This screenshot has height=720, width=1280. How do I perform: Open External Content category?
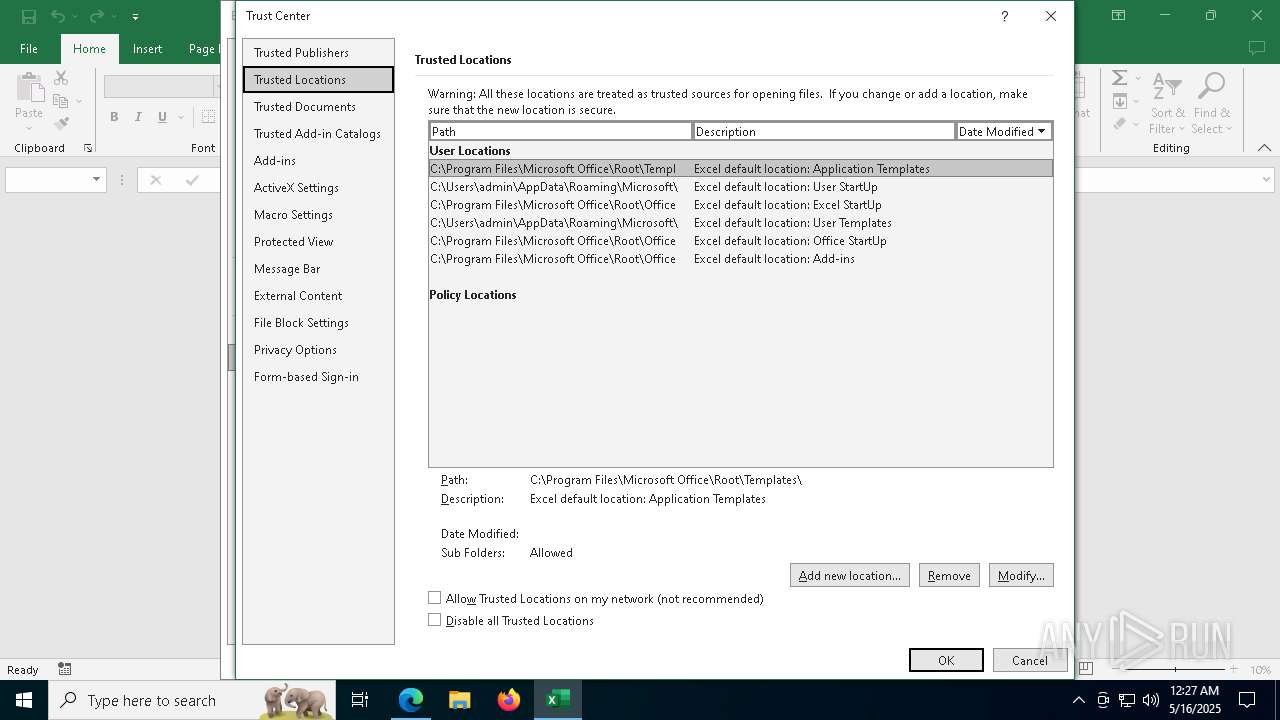tap(318, 296)
